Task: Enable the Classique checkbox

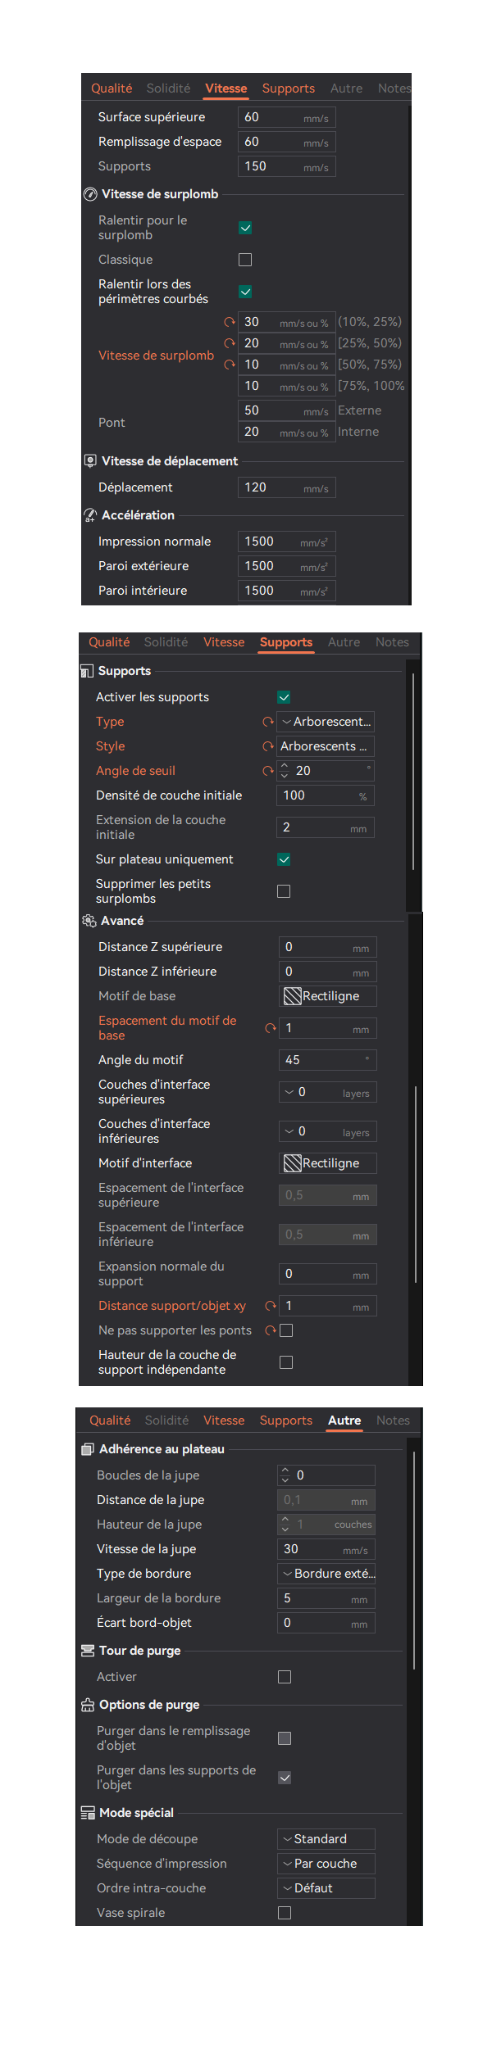Action: [x=245, y=260]
